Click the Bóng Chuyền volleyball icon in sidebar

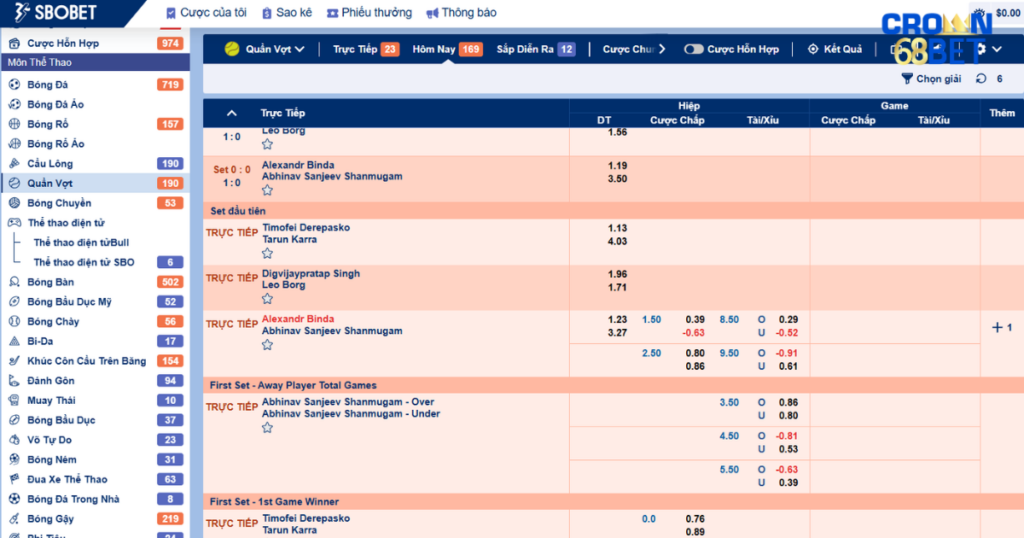[14, 203]
